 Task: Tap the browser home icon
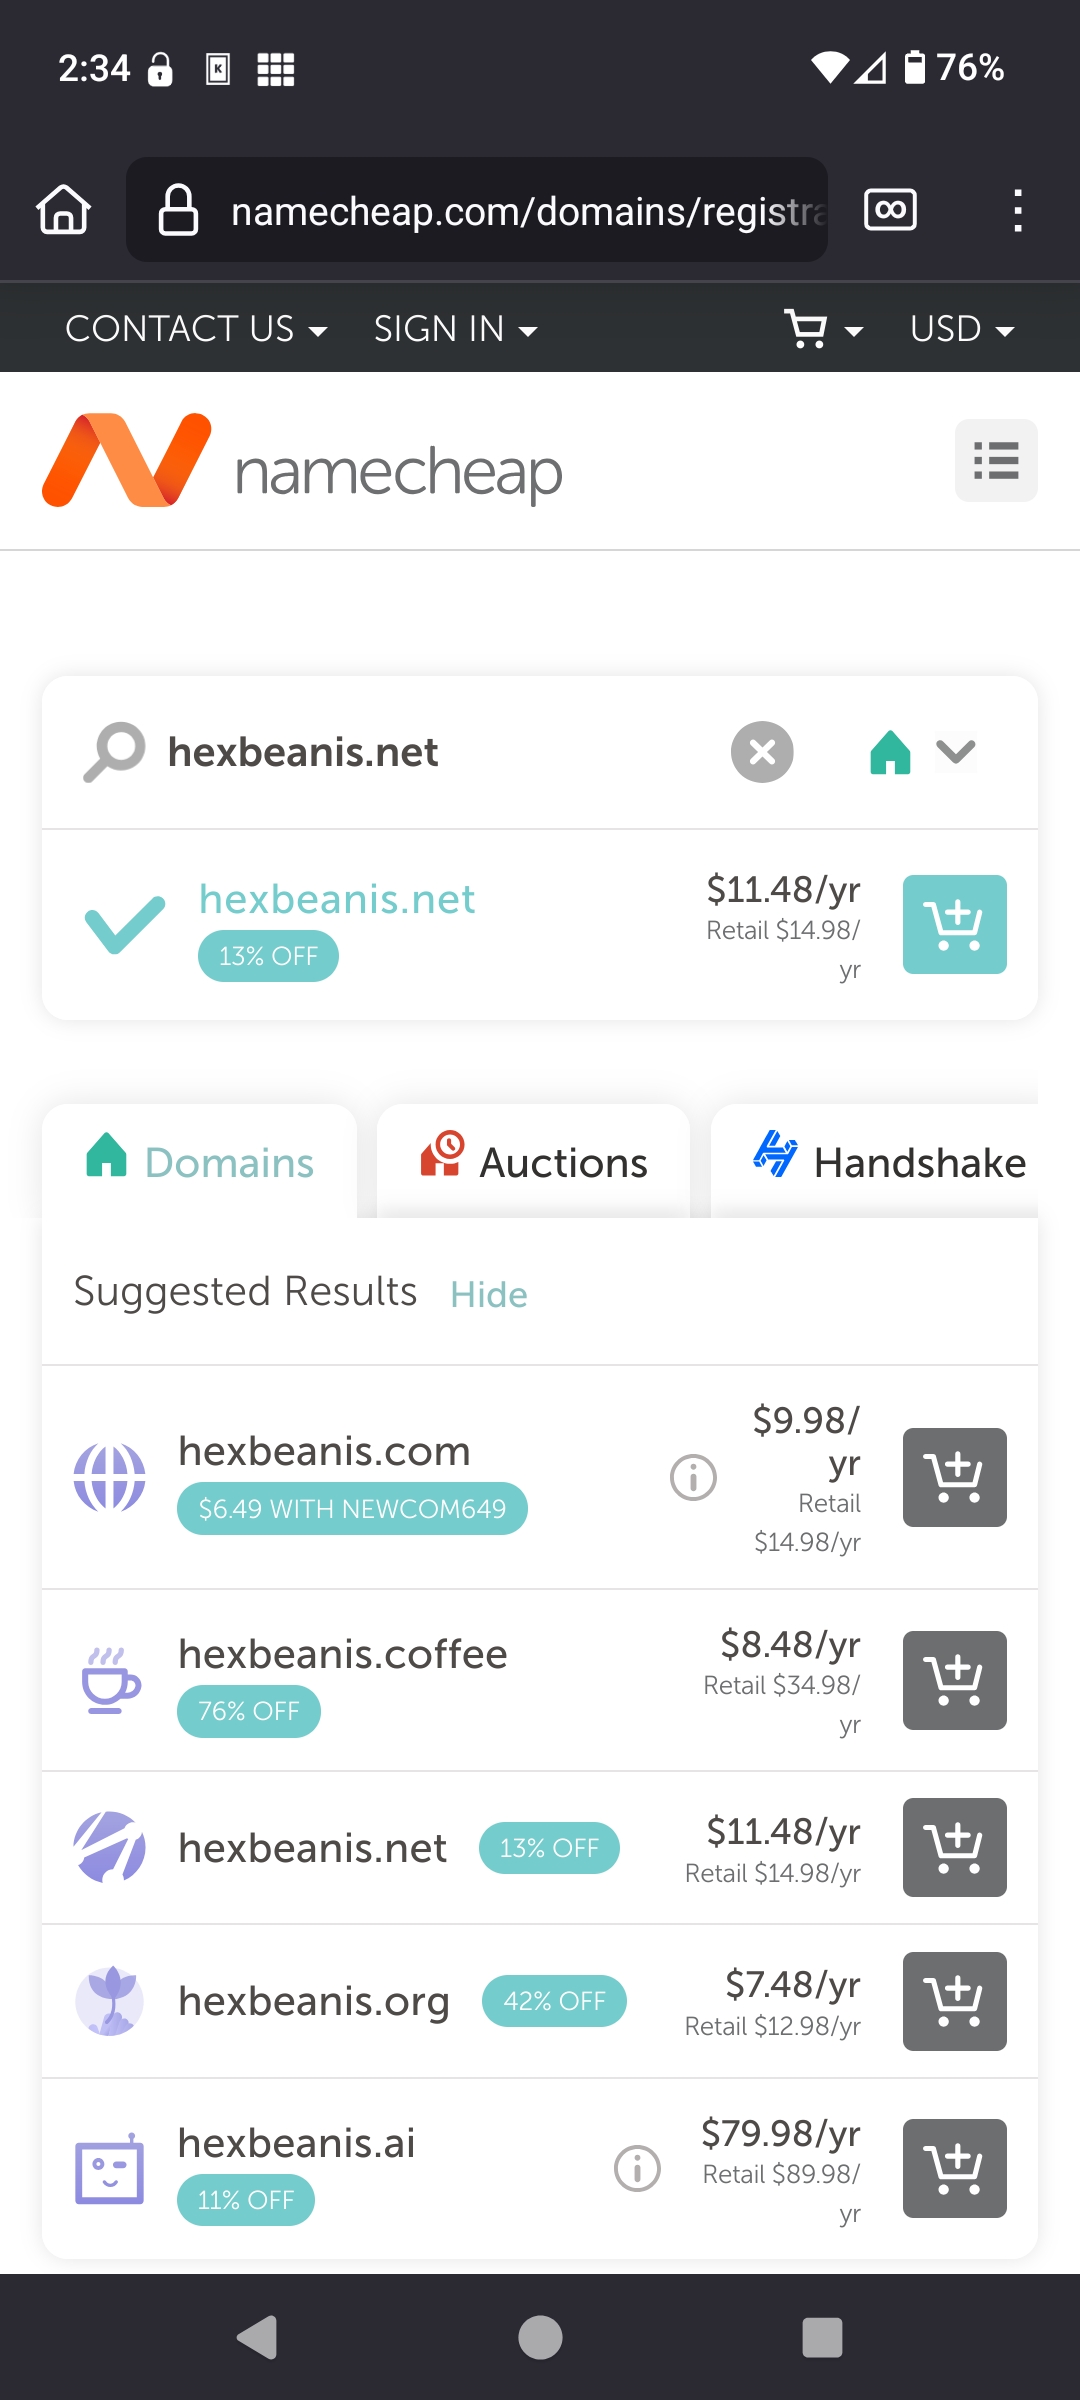click(64, 210)
